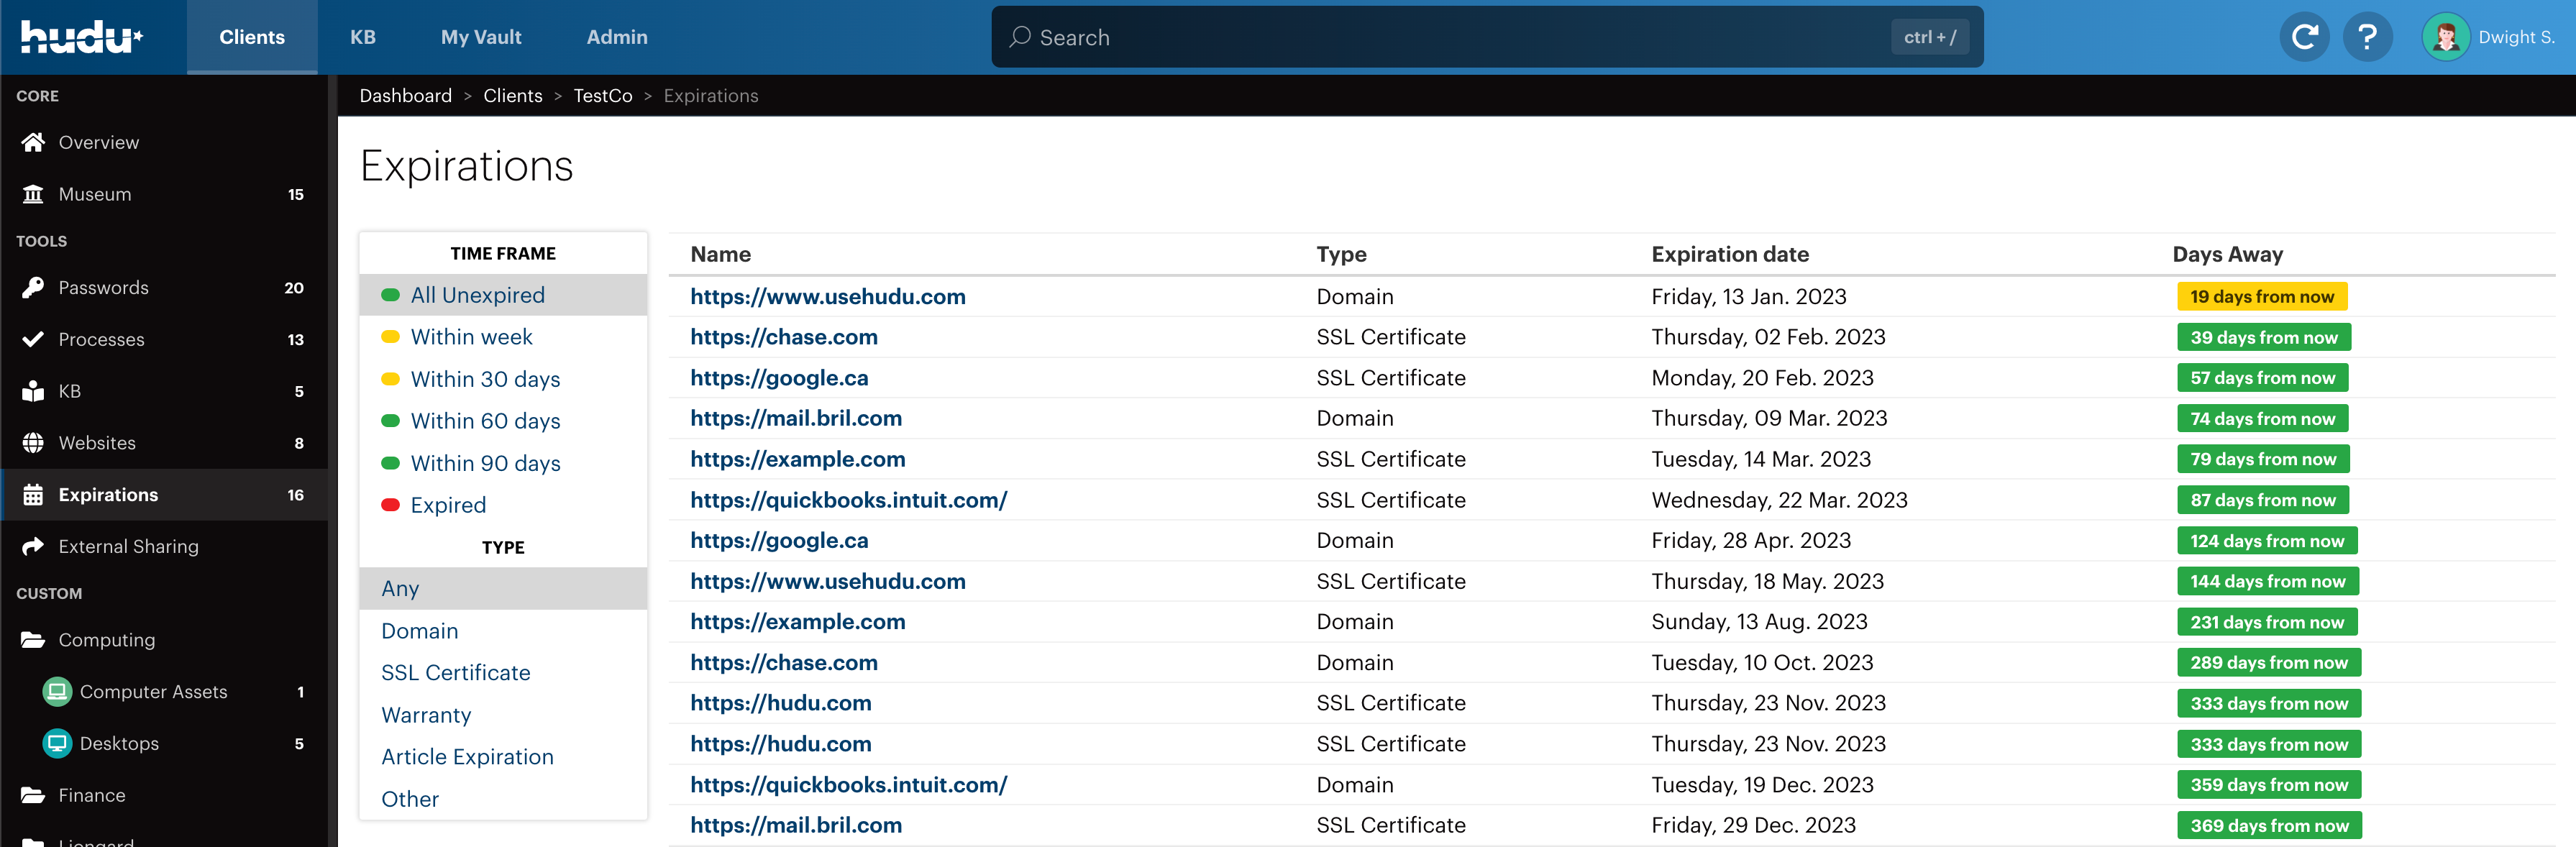Click the '19 days from now' badge
Viewport: 2576px width, 847px height.
tap(2262, 297)
